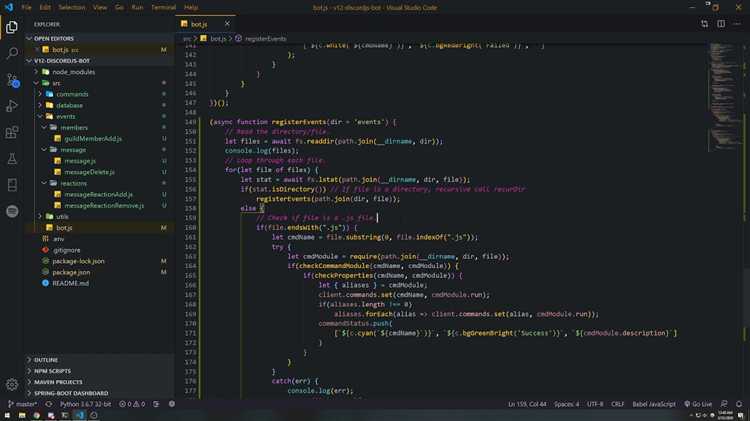Viewport: 750px width, 421px height.
Task: Open the Manage gear in activity bar
Action: point(12,384)
